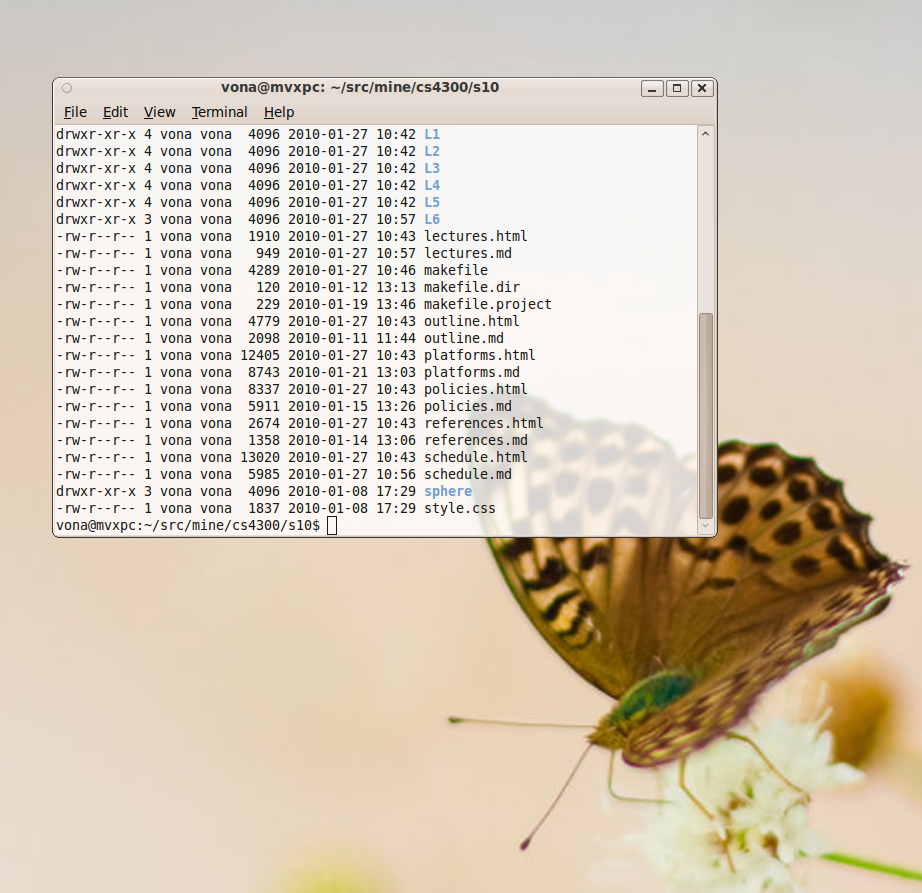Click the scrollbar down arrow
The image size is (922, 893).
pos(706,525)
